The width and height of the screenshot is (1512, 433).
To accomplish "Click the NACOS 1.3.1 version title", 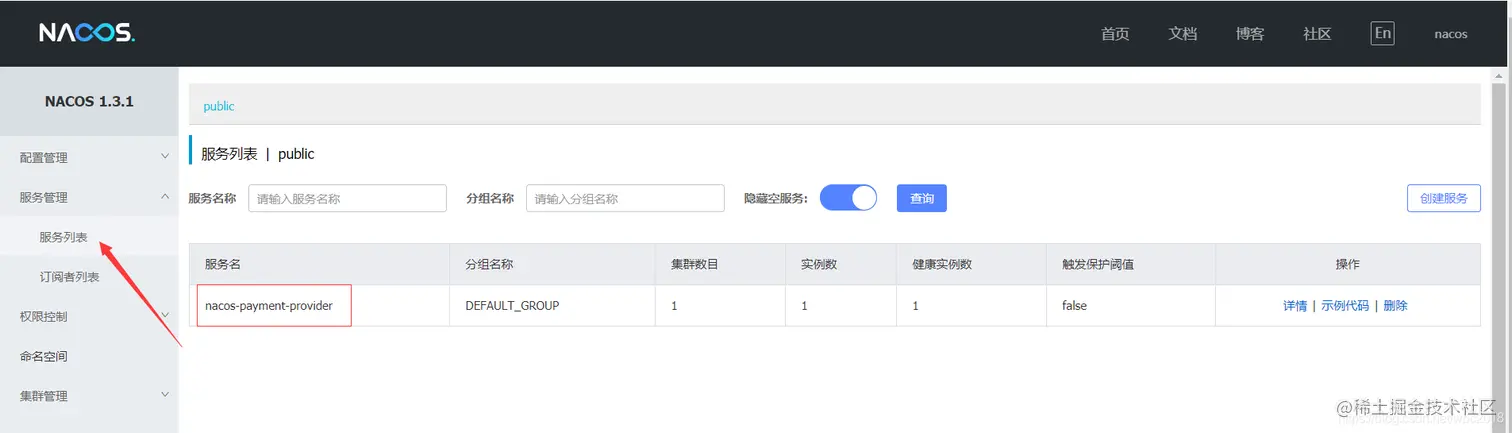I will click(x=89, y=101).
